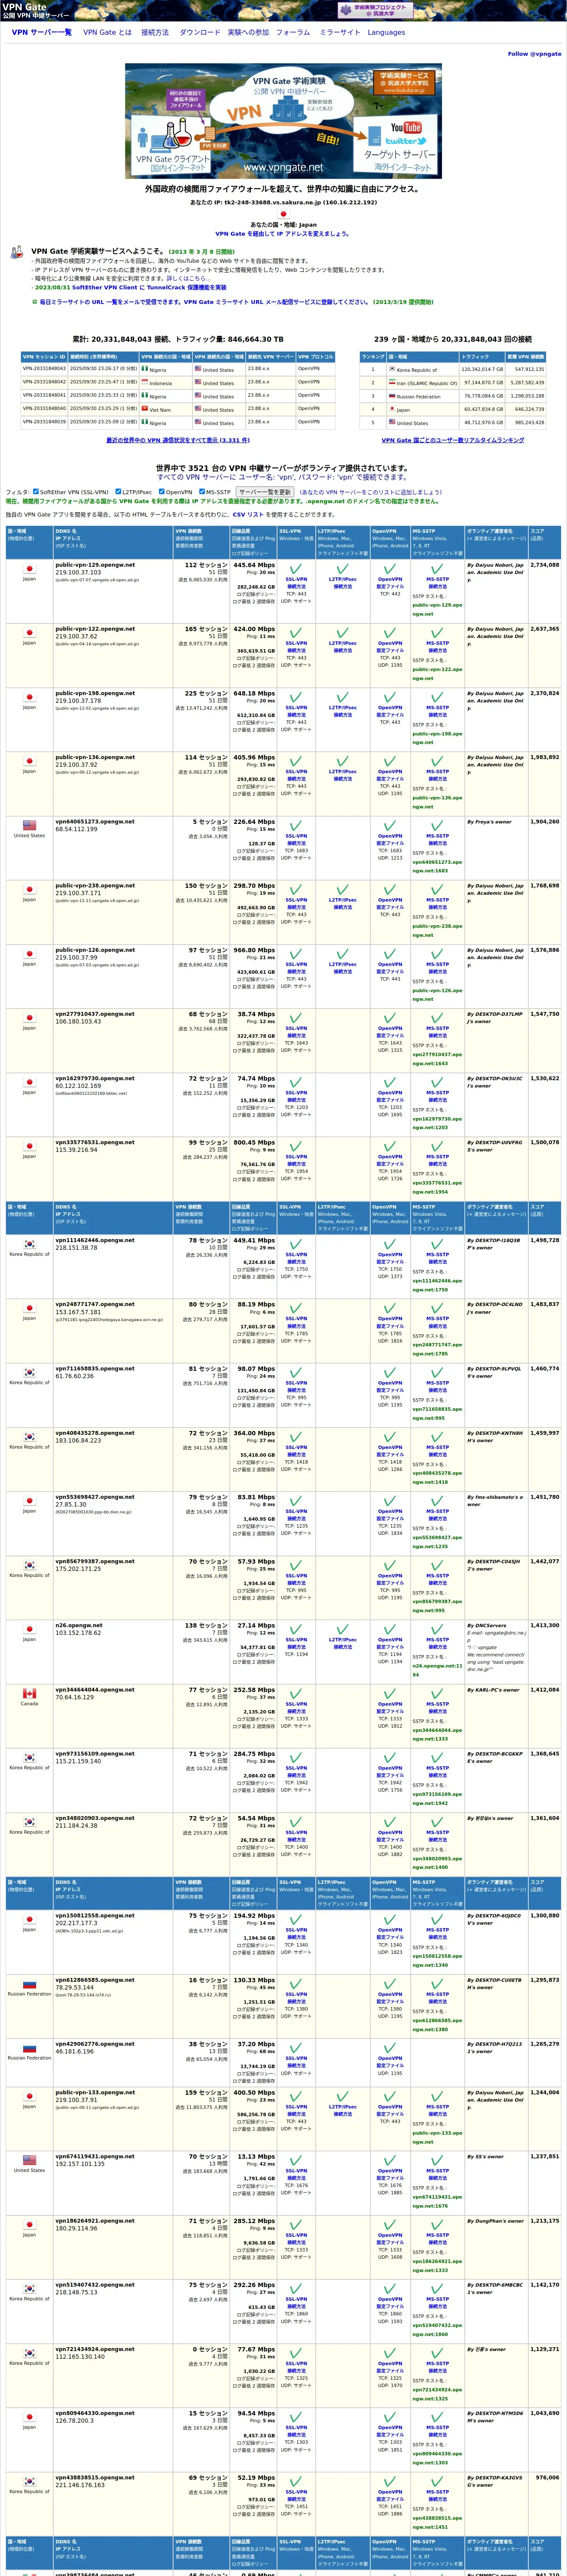Click L2TP/IPsec checkmark for public-vpn-129 server
The height and width of the screenshot is (2576, 567).
[342, 568]
